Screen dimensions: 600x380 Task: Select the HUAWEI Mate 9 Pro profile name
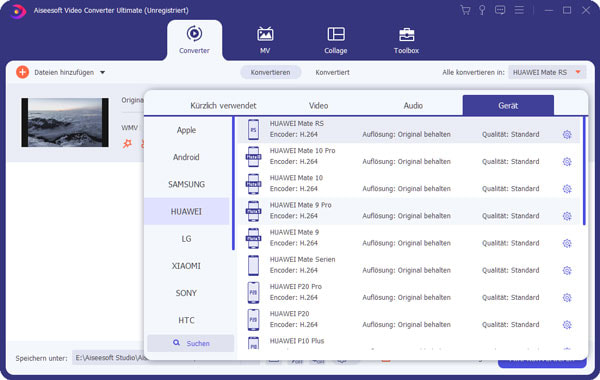pos(300,205)
